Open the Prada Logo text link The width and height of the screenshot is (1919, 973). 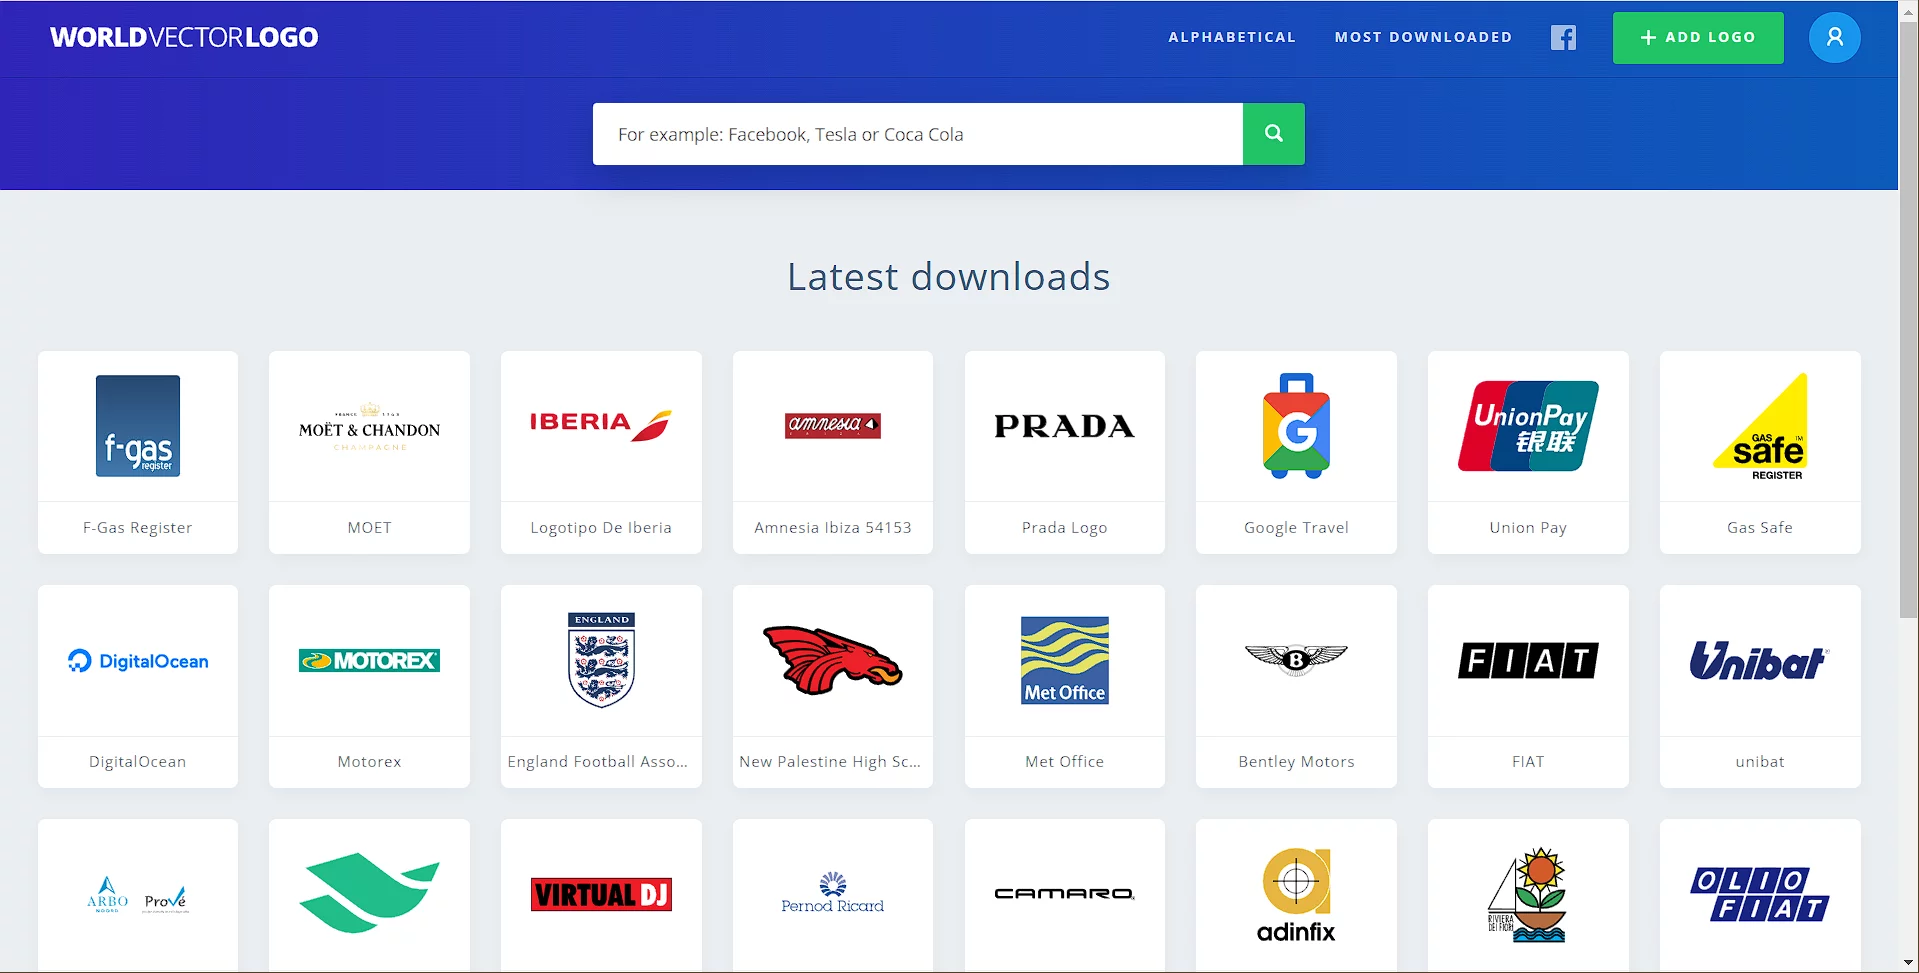1064,528
